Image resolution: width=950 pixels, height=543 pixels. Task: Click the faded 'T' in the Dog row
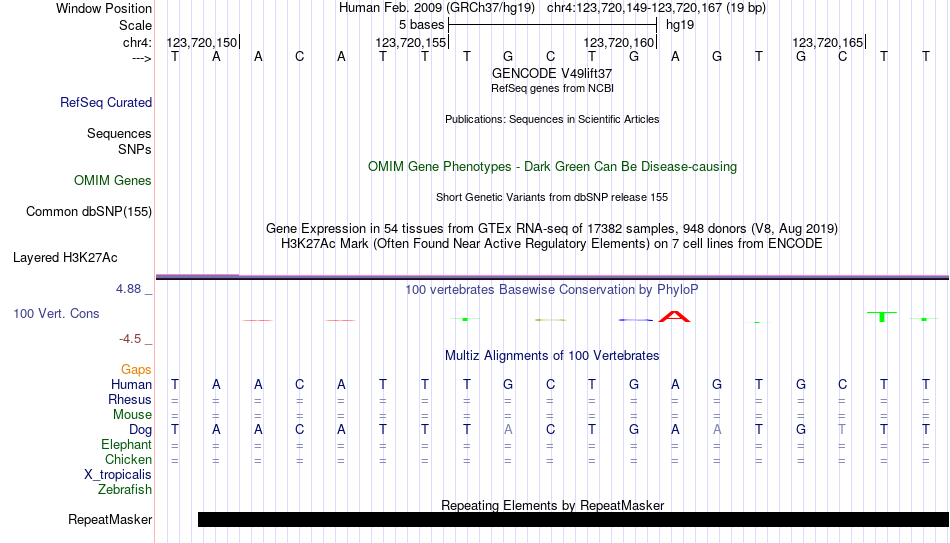pos(842,430)
